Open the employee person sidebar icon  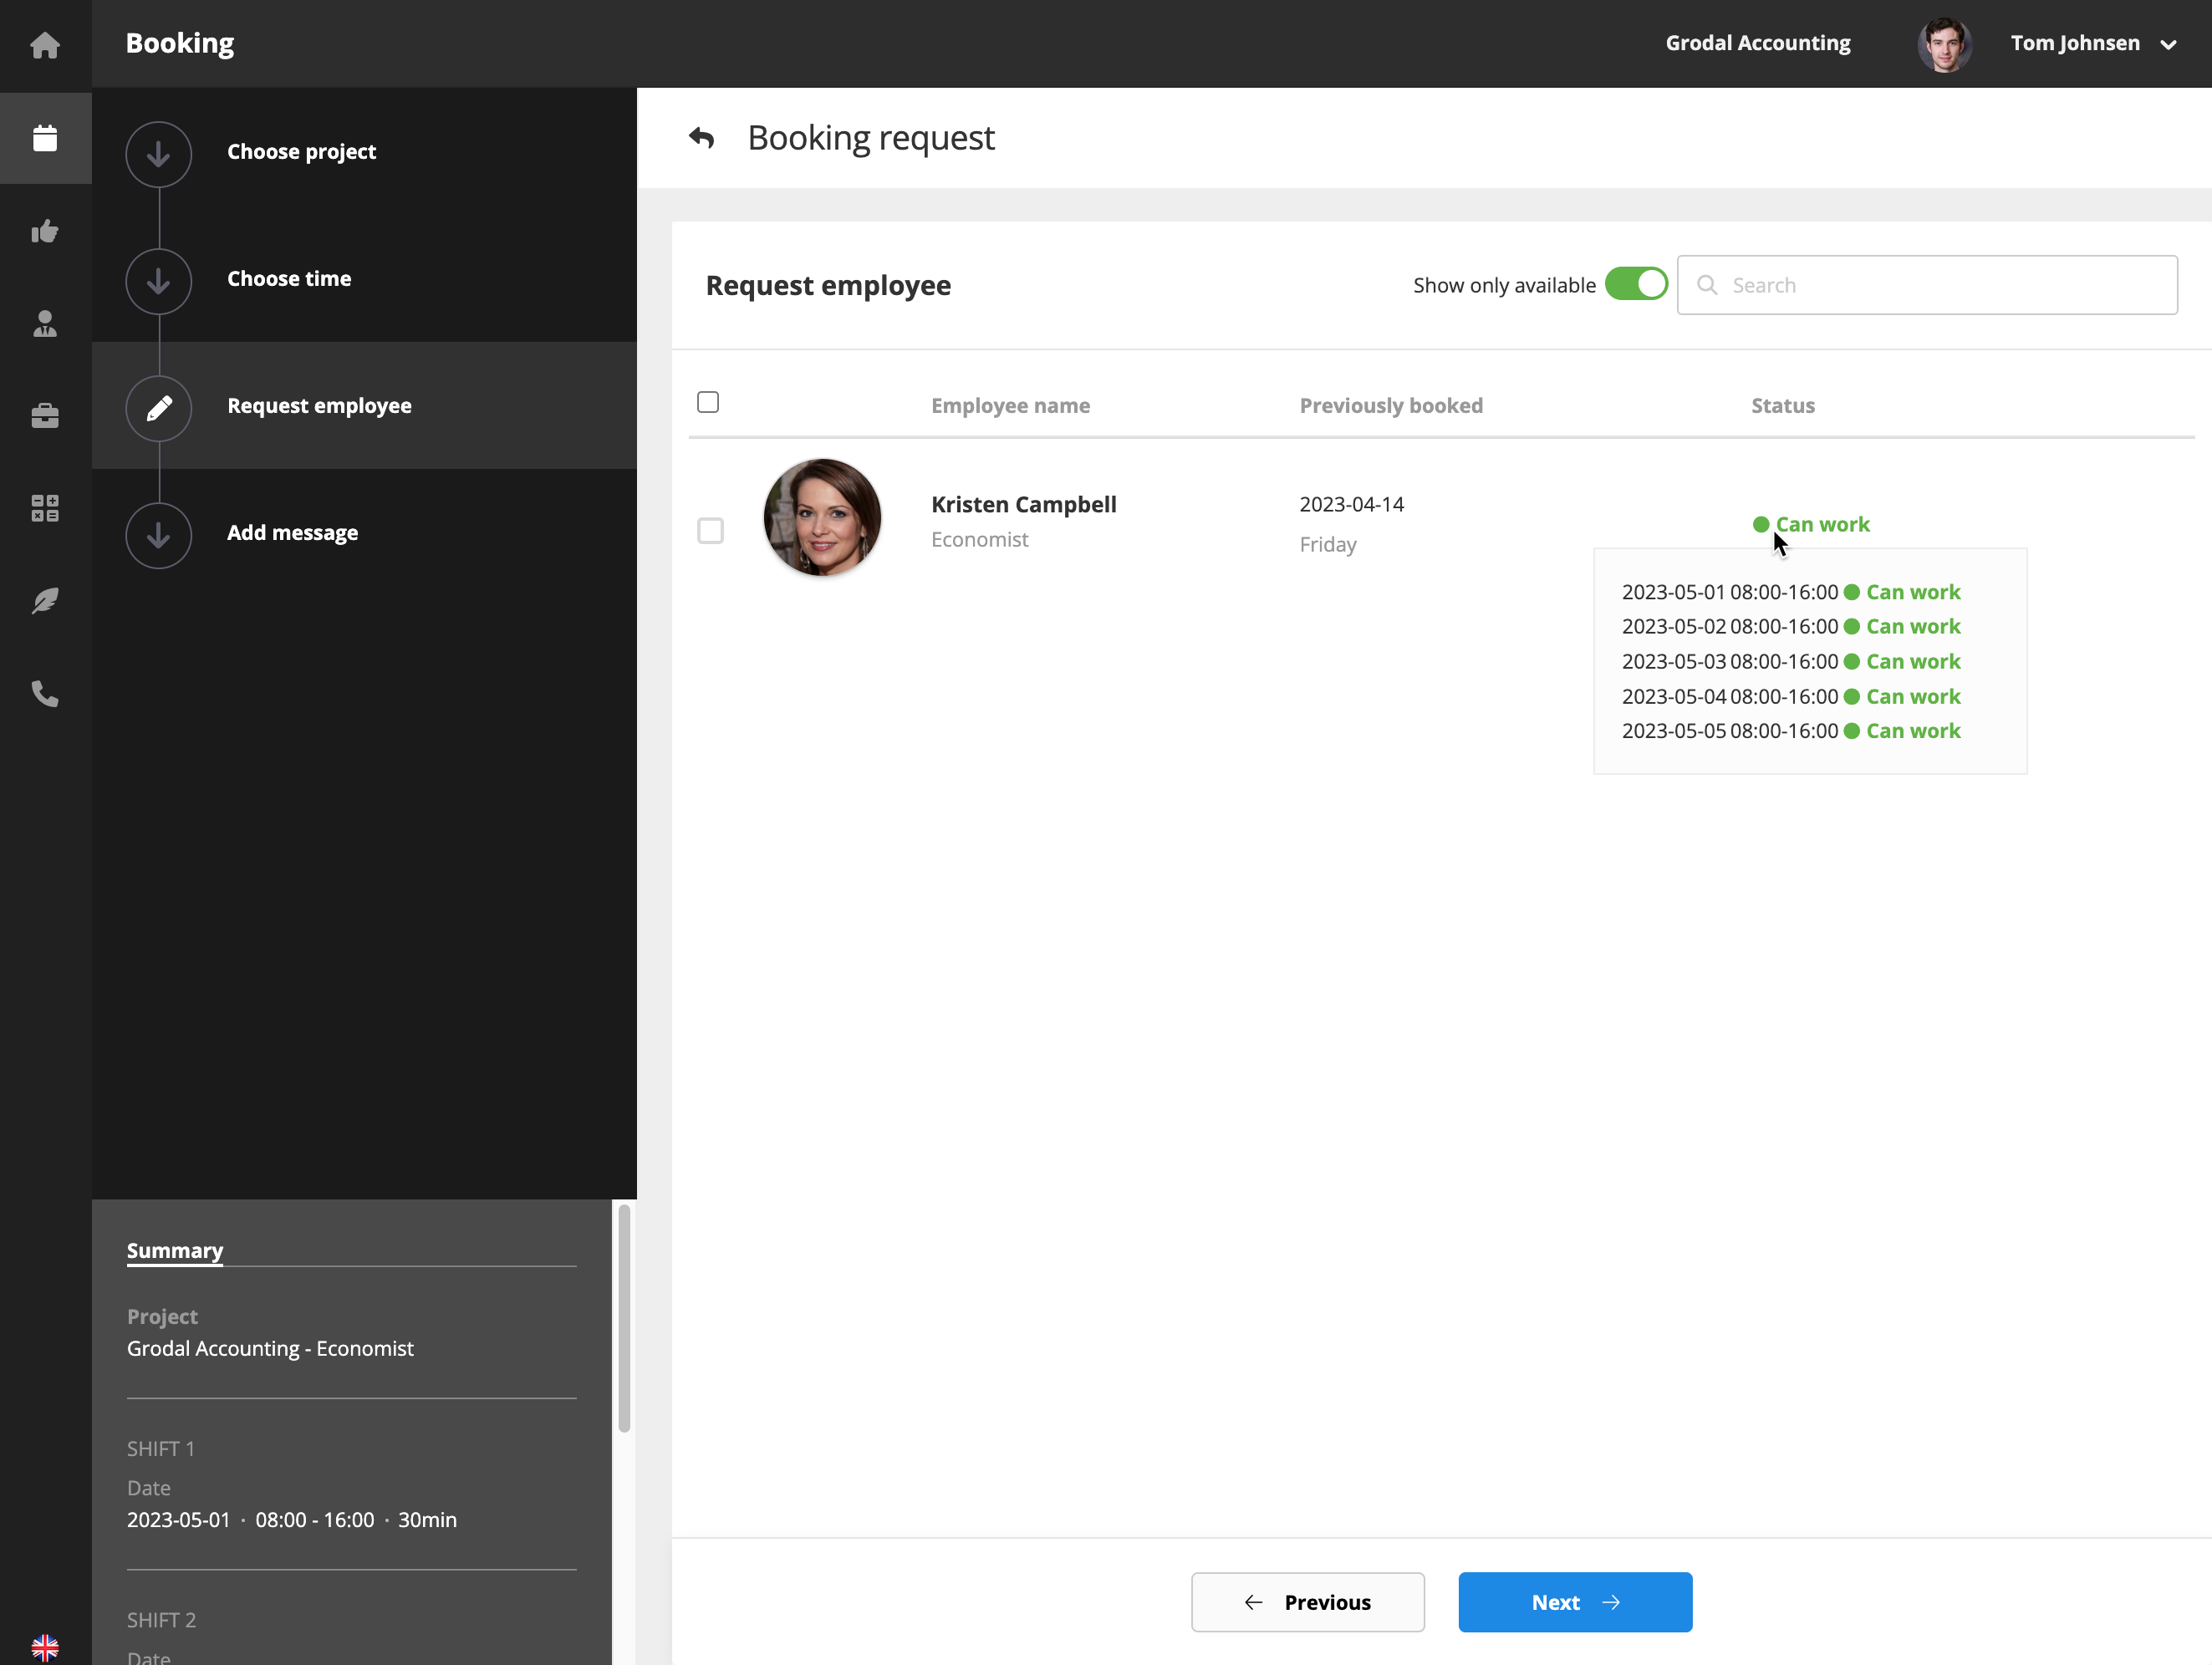point(45,323)
